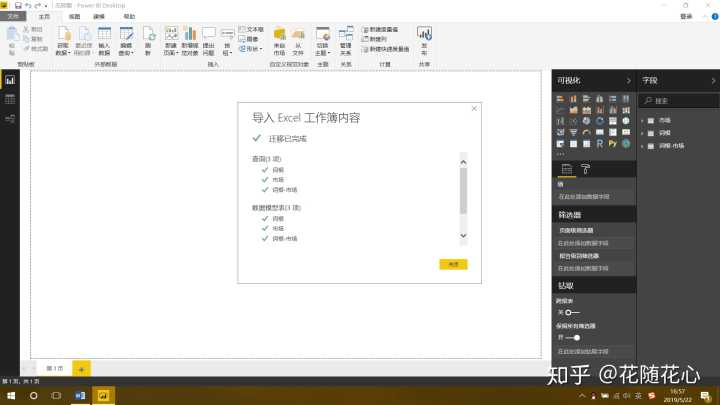
Task: Open the Report view in left sidebar
Action: coord(10,80)
